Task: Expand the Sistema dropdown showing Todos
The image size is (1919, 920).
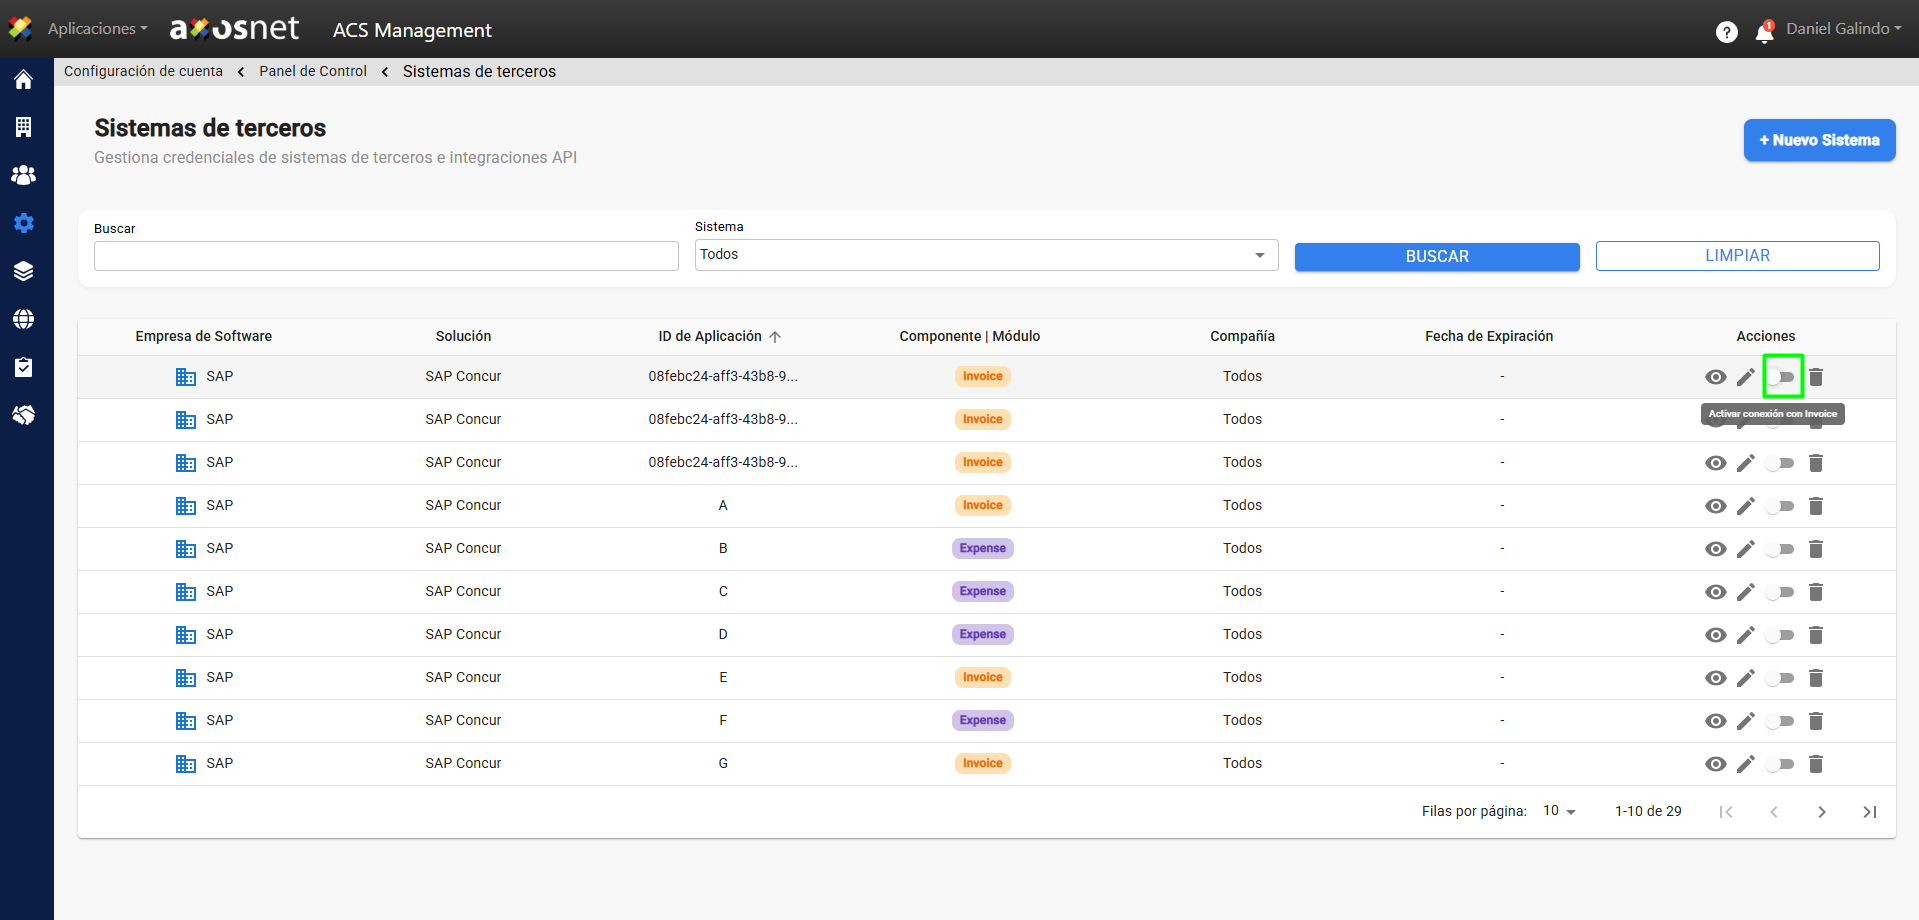Action: click(985, 255)
